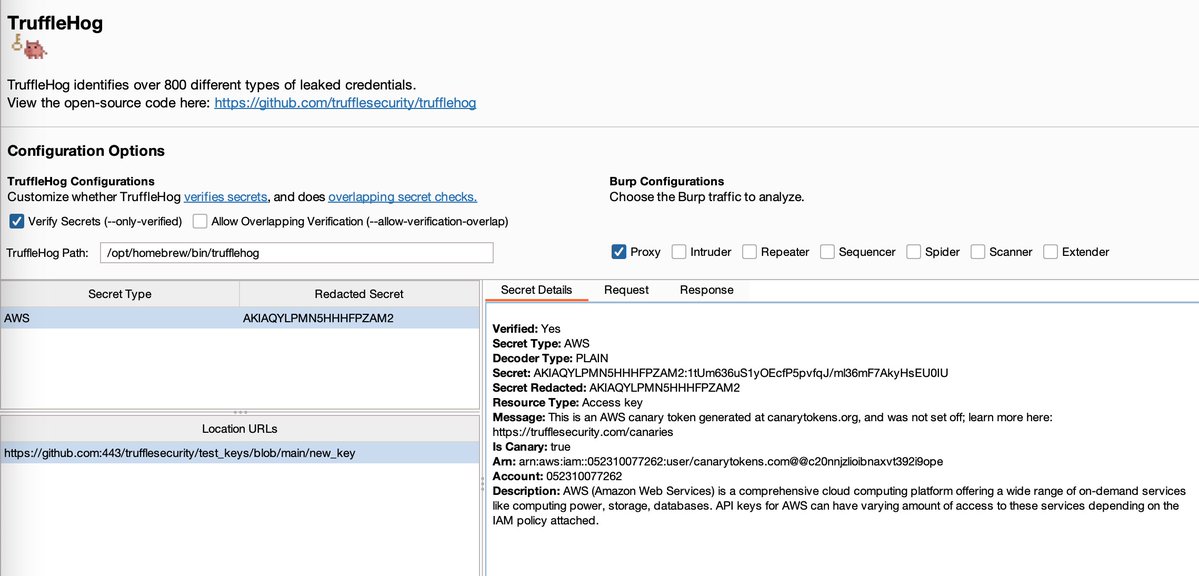Click the 'Is Canary: true' line

(531, 447)
